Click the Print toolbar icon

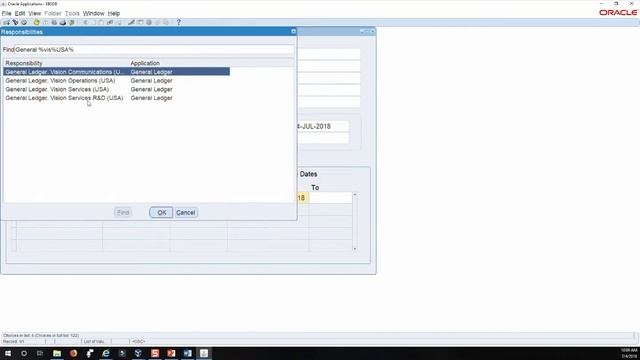pyautogui.click(x=63, y=22)
